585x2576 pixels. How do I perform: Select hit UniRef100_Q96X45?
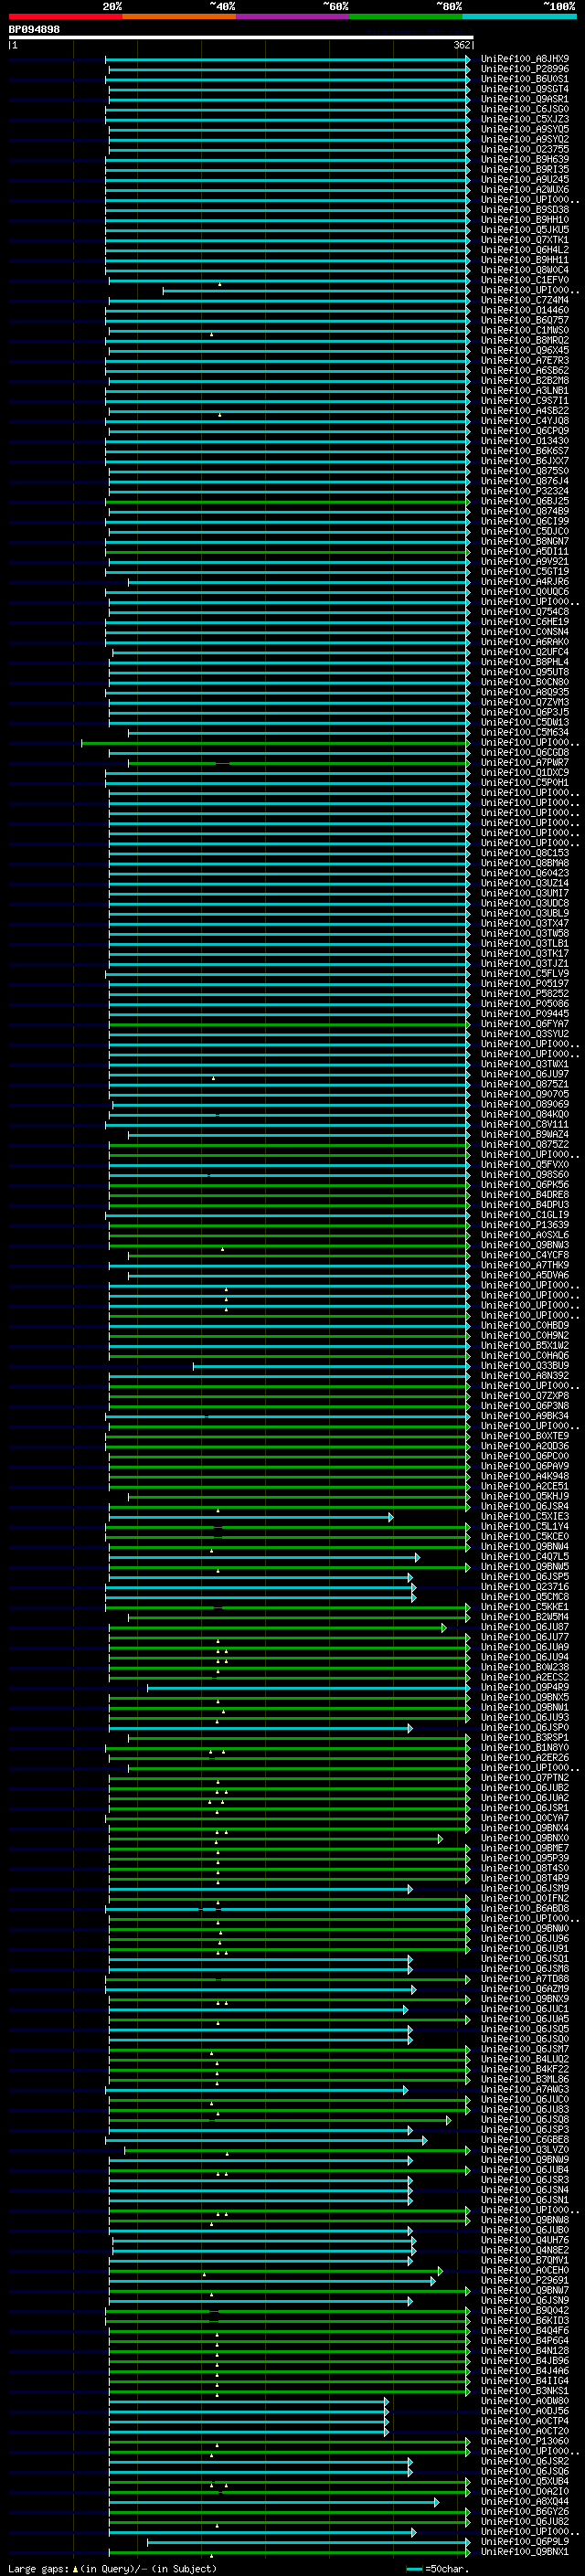point(525,350)
